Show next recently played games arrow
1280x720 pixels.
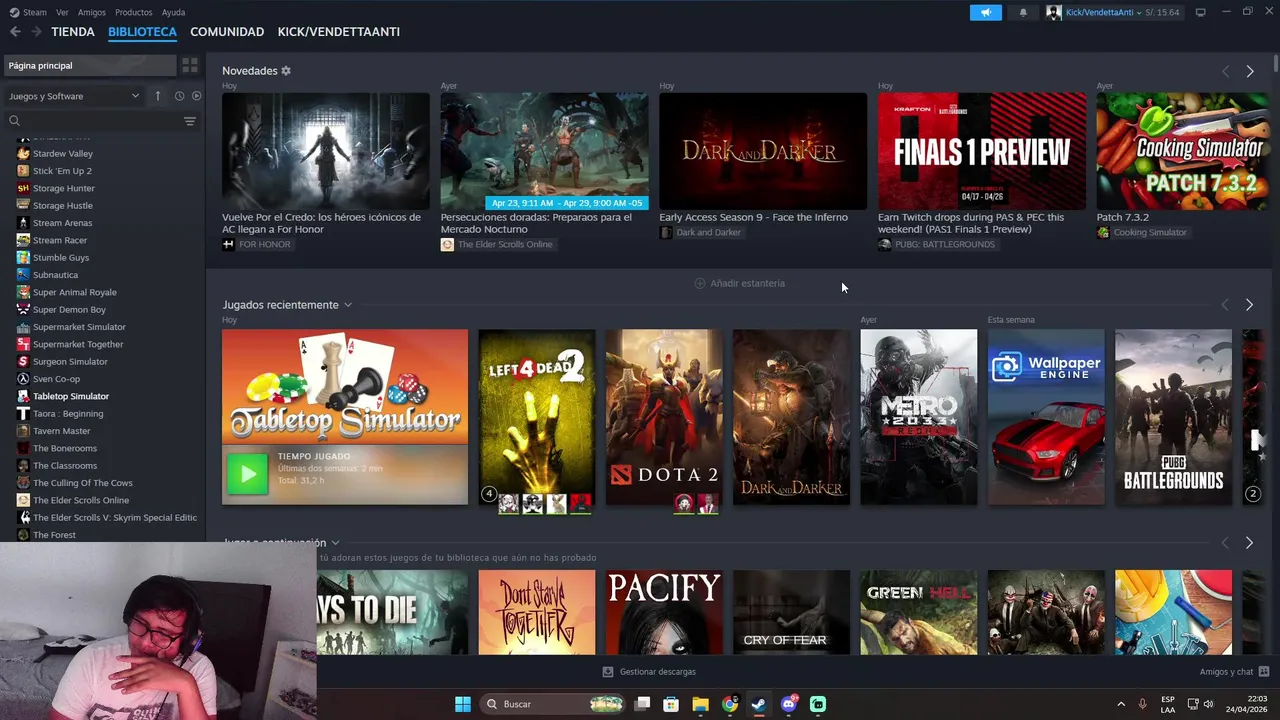[x=1249, y=304]
